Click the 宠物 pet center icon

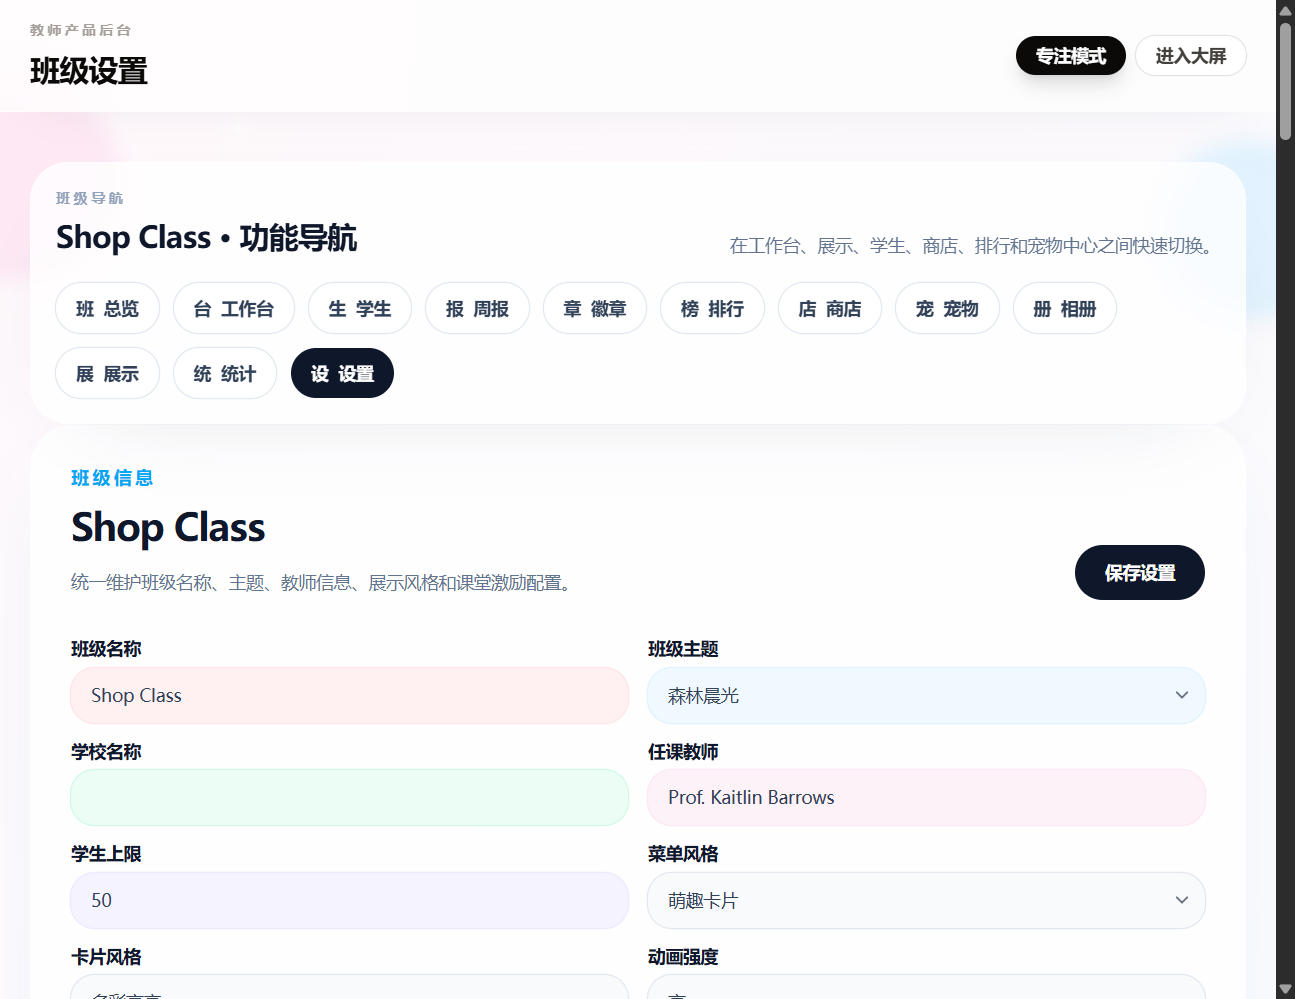947,308
